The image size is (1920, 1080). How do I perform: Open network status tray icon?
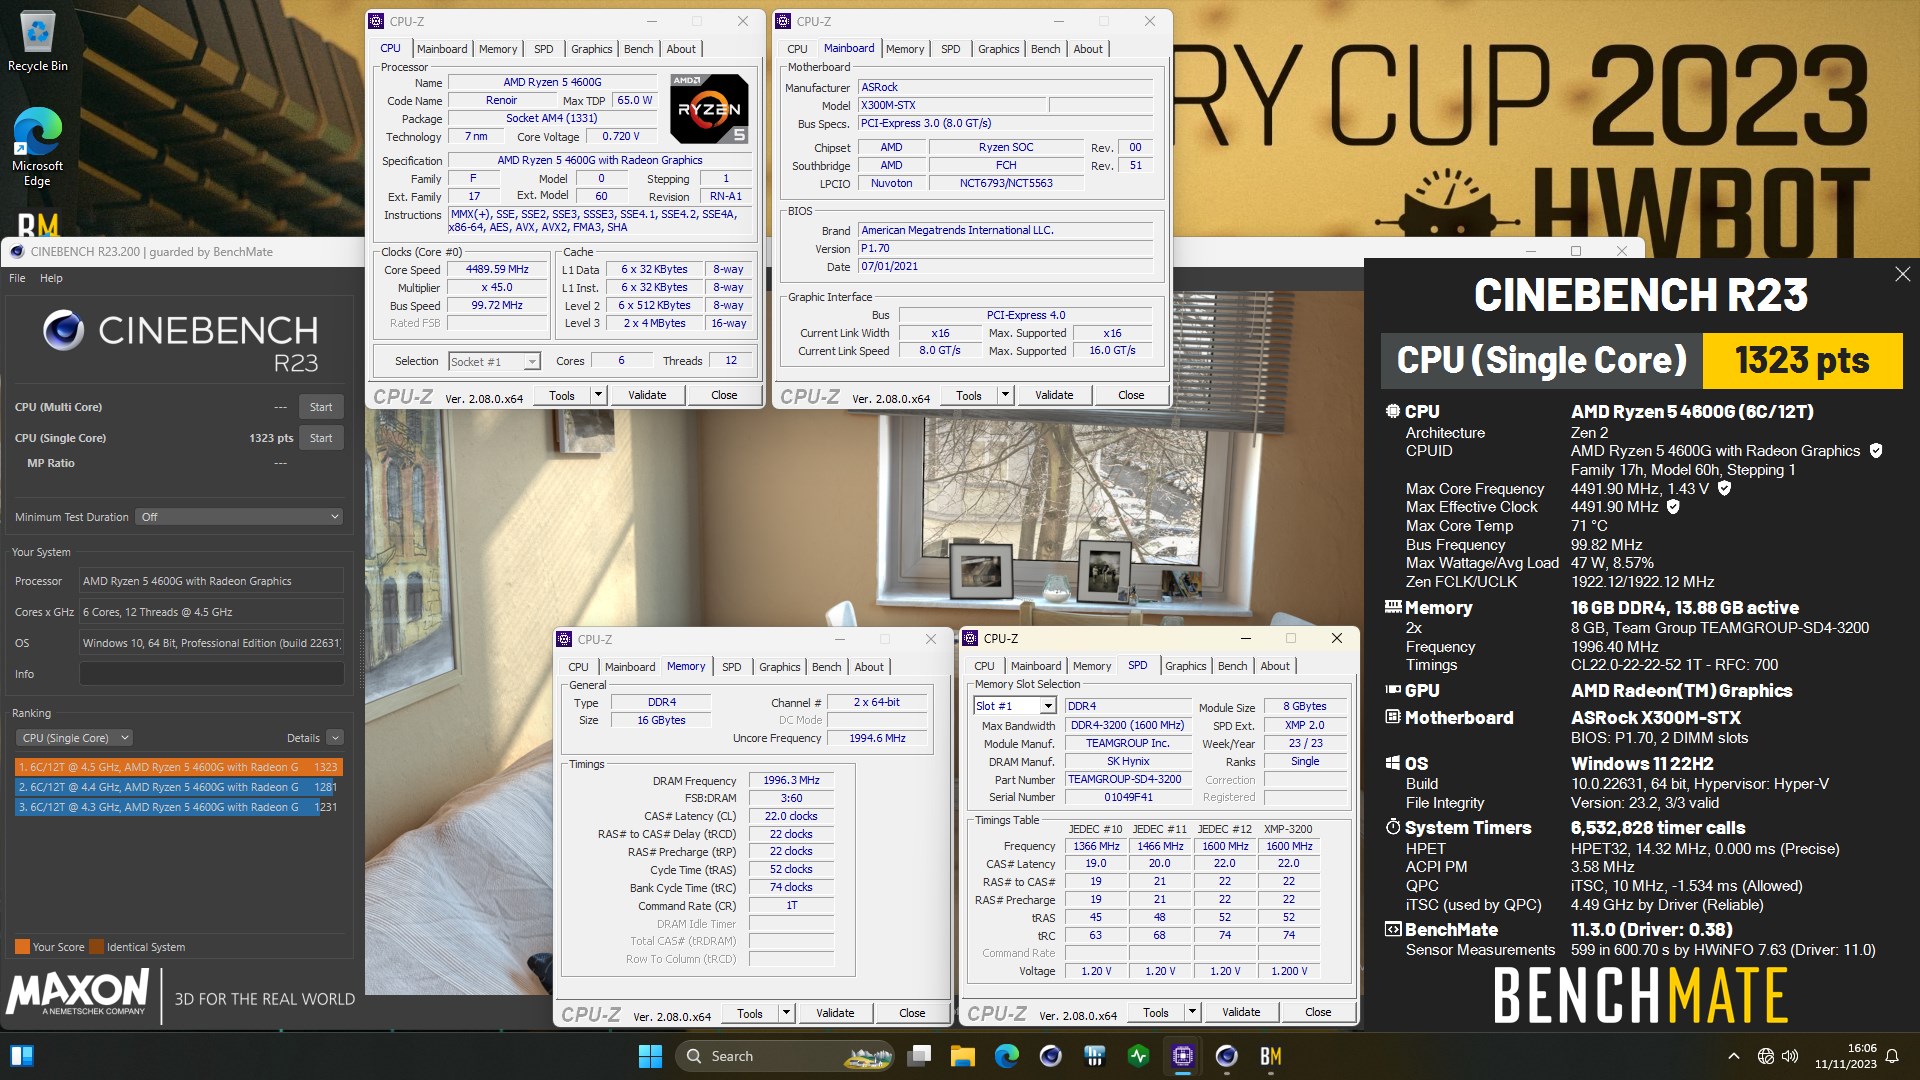tap(1766, 1056)
